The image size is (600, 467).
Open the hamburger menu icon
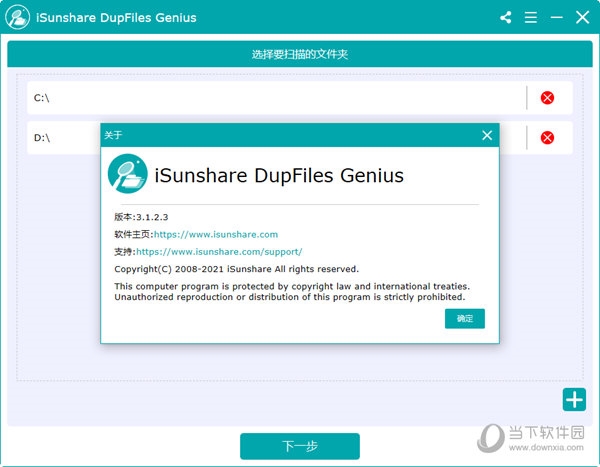(531, 17)
